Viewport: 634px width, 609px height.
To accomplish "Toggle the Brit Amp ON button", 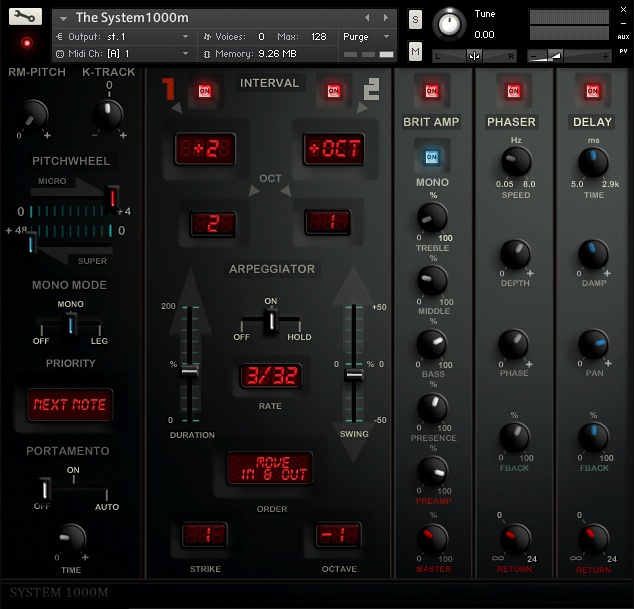I will coord(431,91).
